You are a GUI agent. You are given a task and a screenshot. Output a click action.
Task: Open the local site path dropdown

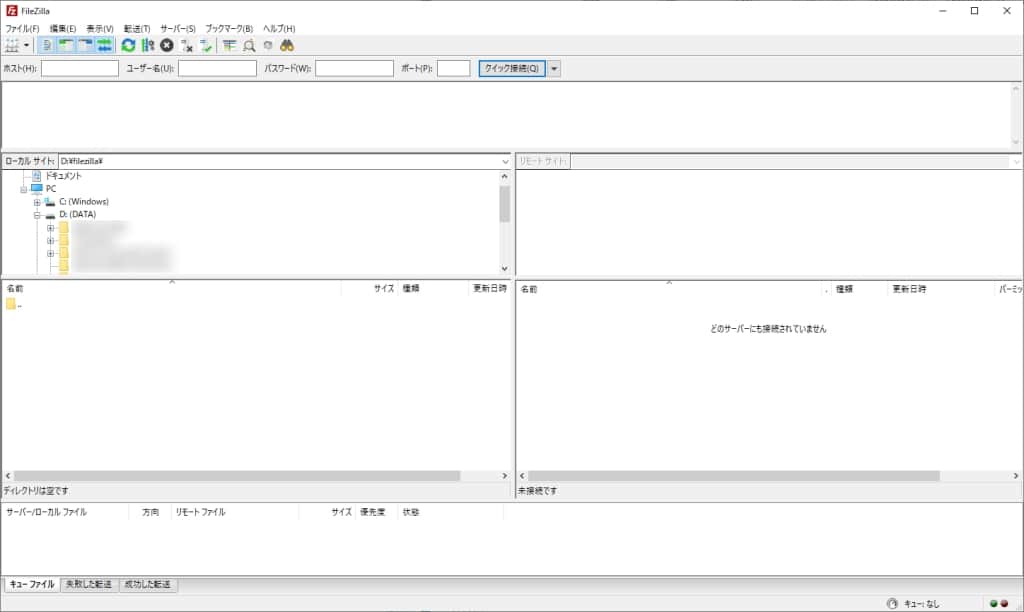(505, 161)
